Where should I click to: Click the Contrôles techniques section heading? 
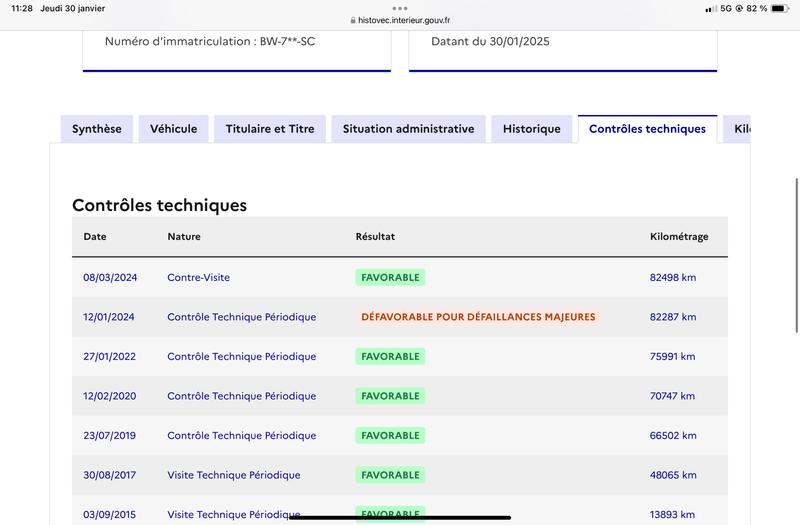(x=159, y=205)
